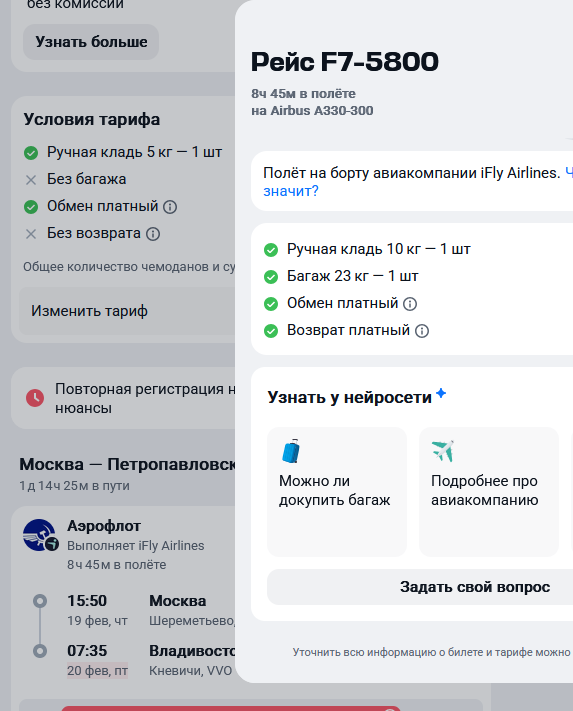
Task: Click info icon next to 'Обмен платный' in flight panel
Action: pos(410,304)
